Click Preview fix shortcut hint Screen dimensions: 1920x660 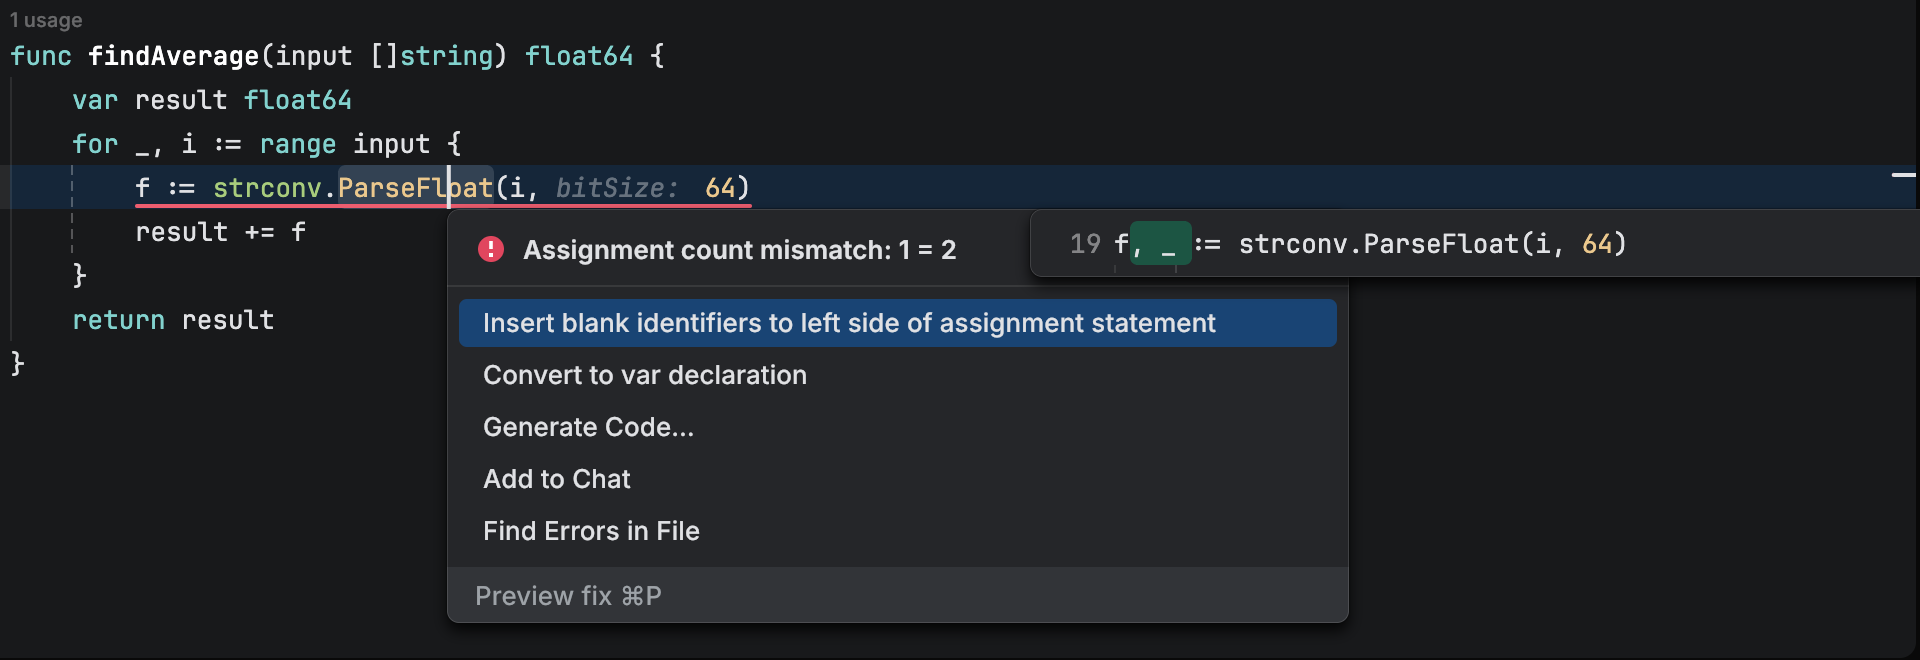(x=568, y=596)
